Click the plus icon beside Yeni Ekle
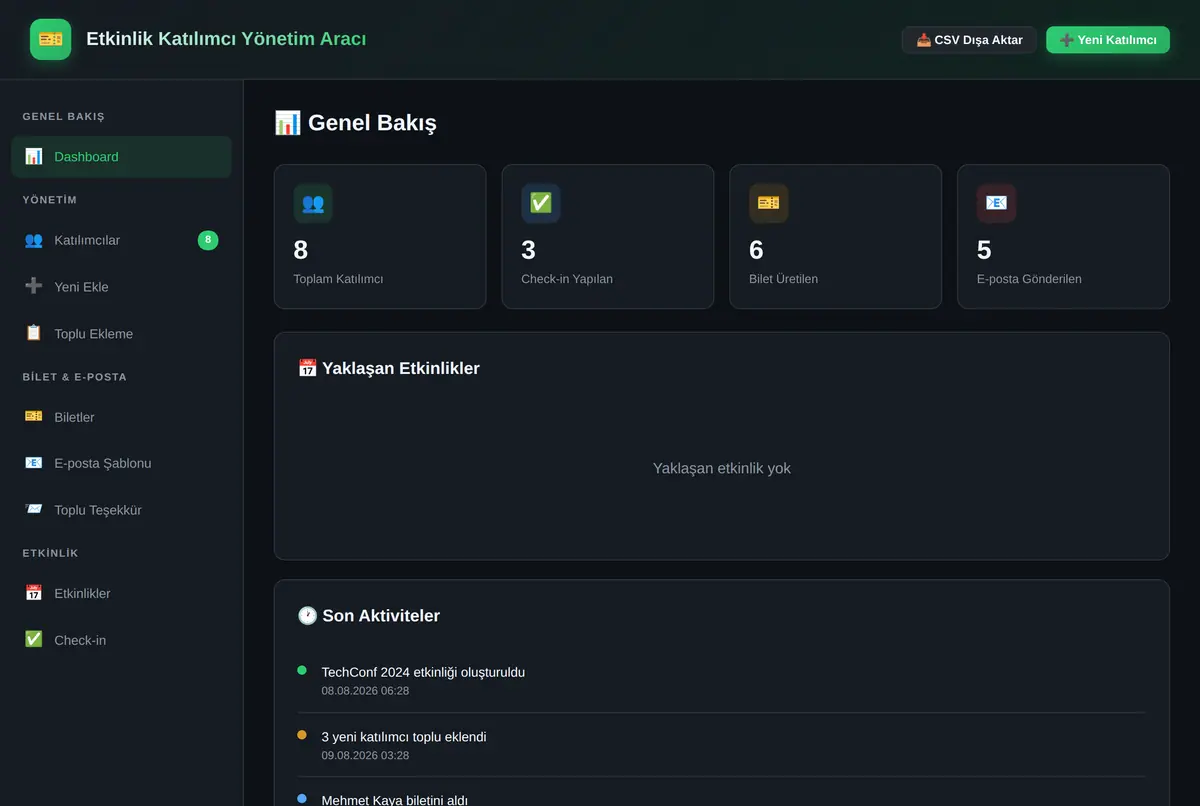Screen dimensions: 1200x806 point(34,287)
